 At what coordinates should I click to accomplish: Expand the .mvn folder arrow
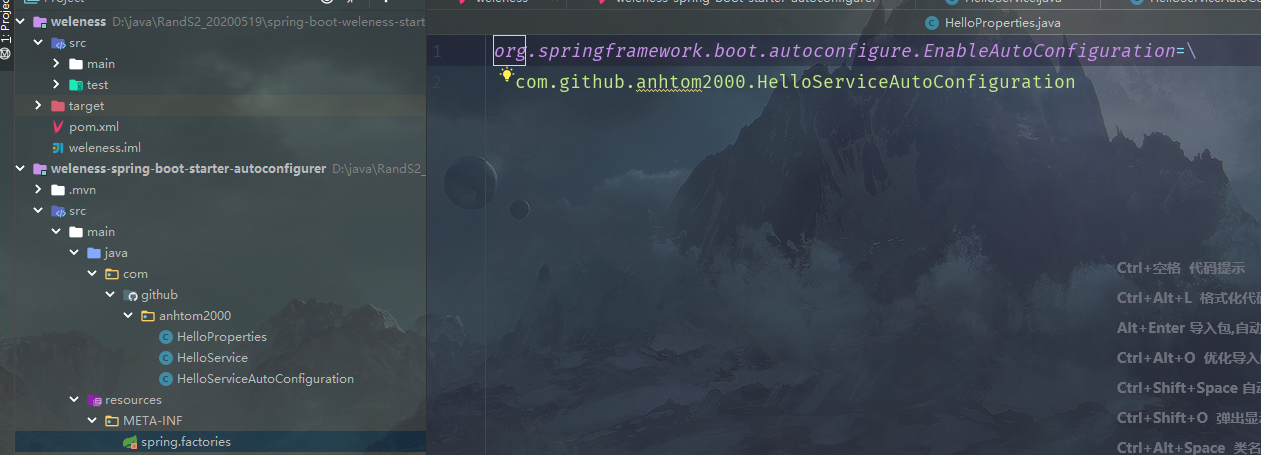(38, 190)
